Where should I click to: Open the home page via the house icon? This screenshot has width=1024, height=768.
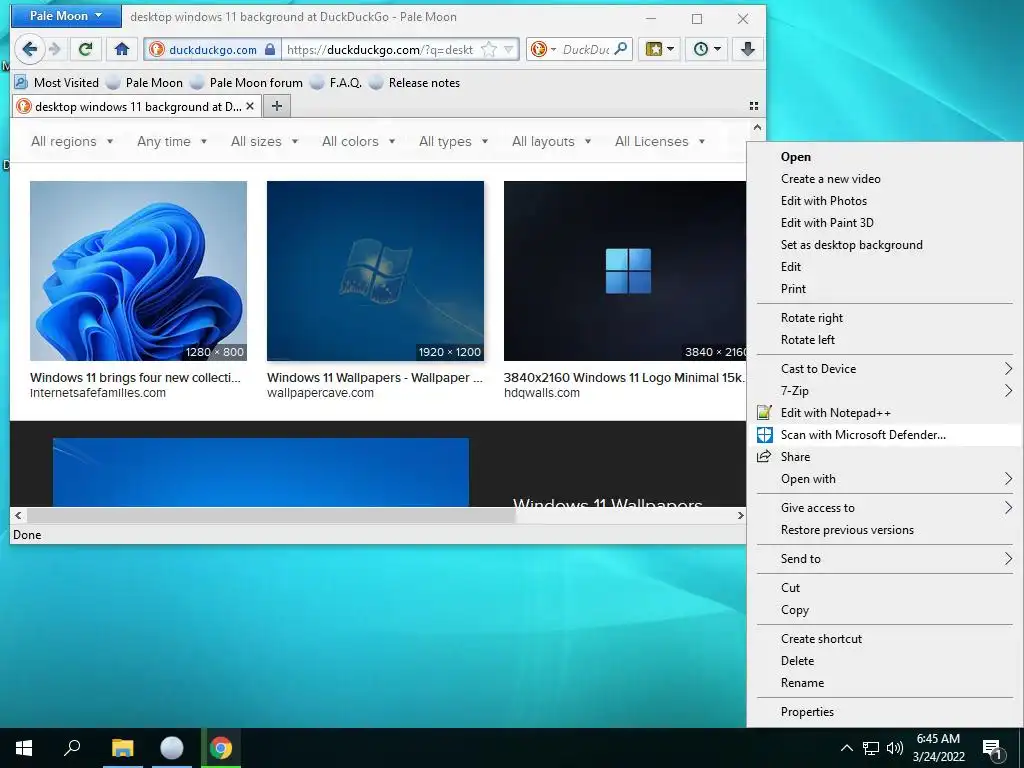tap(122, 49)
